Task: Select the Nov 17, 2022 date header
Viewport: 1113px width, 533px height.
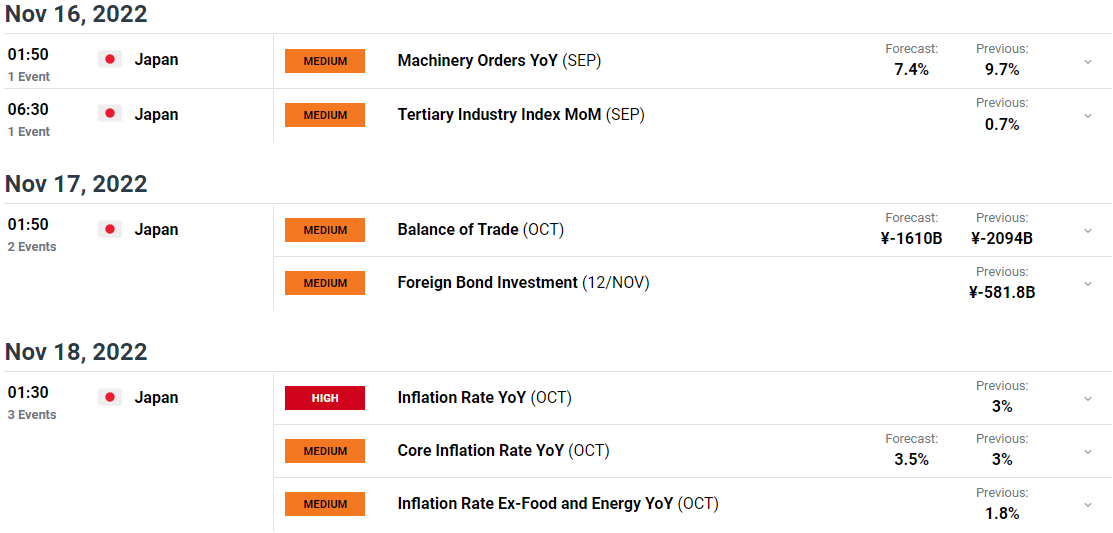Action: point(76,184)
